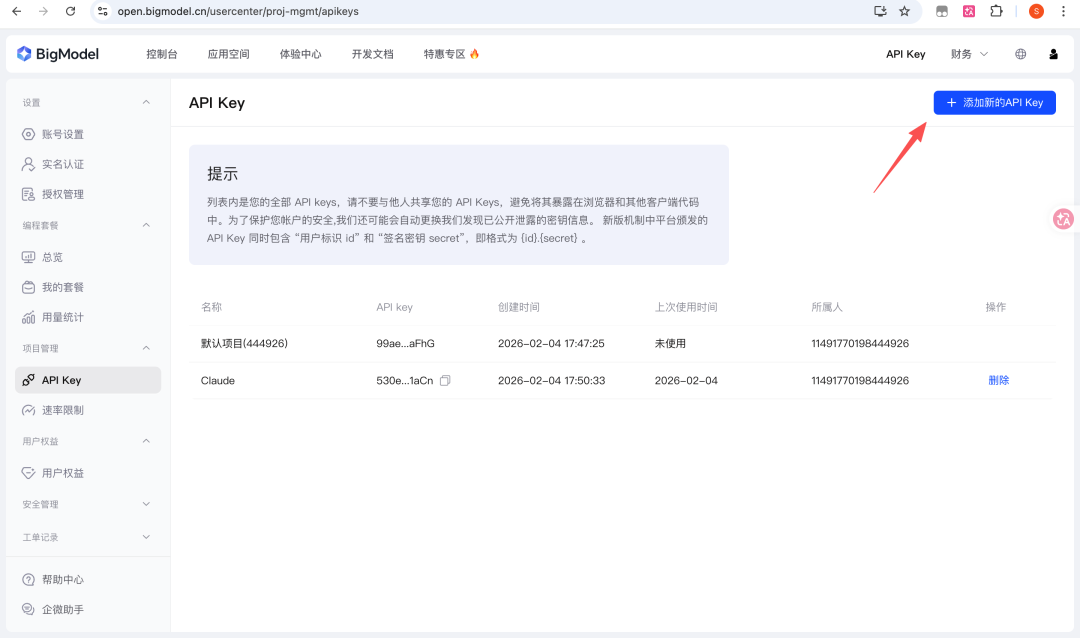Click the Claude name cell

pos(218,380)
